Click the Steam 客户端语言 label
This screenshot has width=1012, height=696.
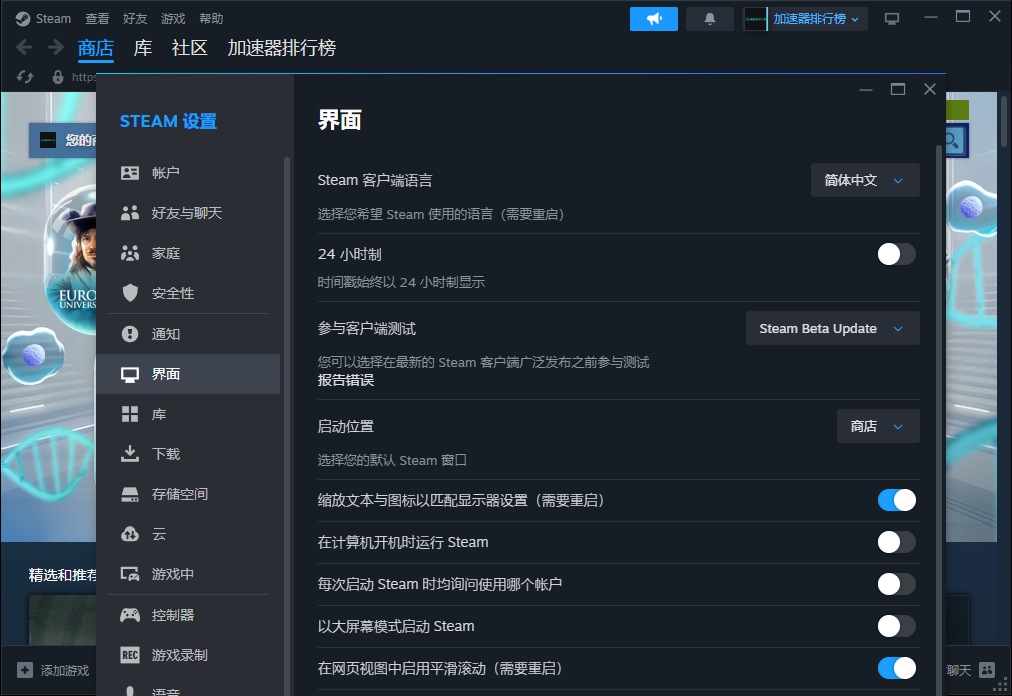[374, 180]
